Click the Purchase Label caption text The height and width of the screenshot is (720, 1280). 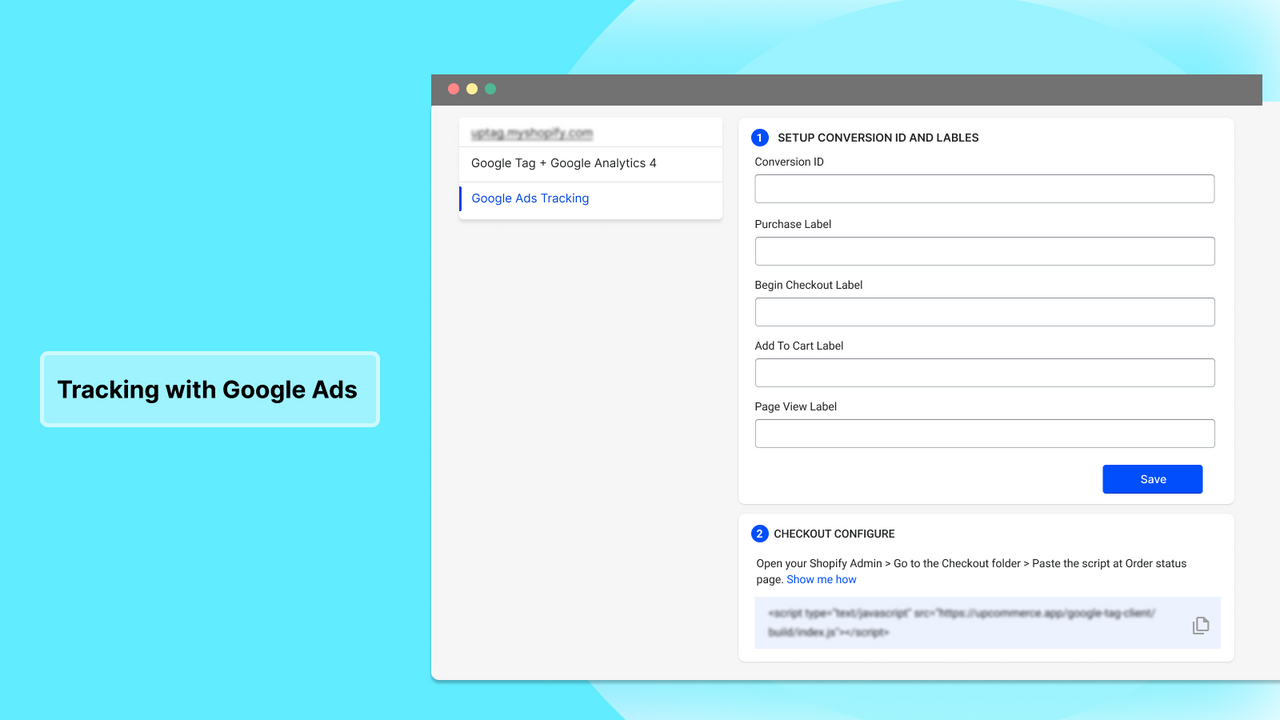(793, 224)
